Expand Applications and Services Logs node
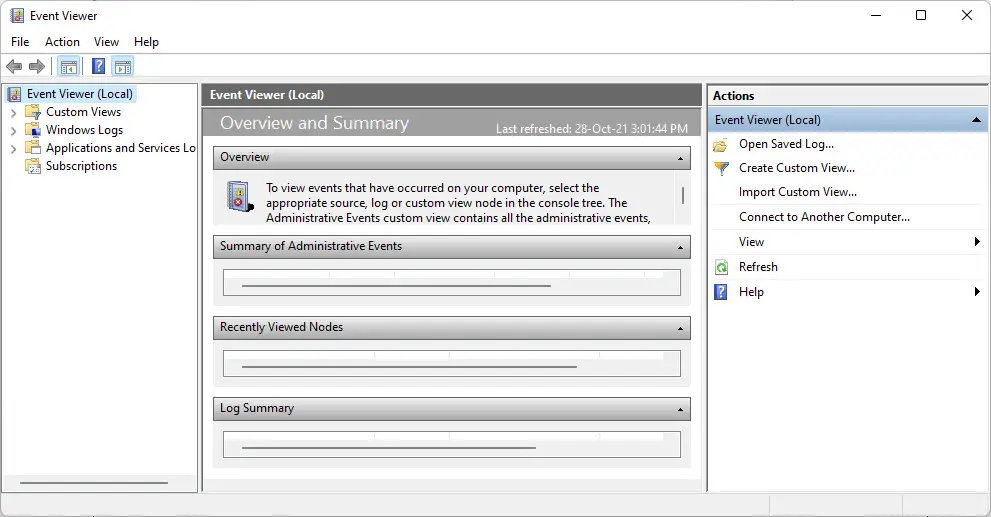The width and height of the screenshot is (991, 517). pos(13,149)
